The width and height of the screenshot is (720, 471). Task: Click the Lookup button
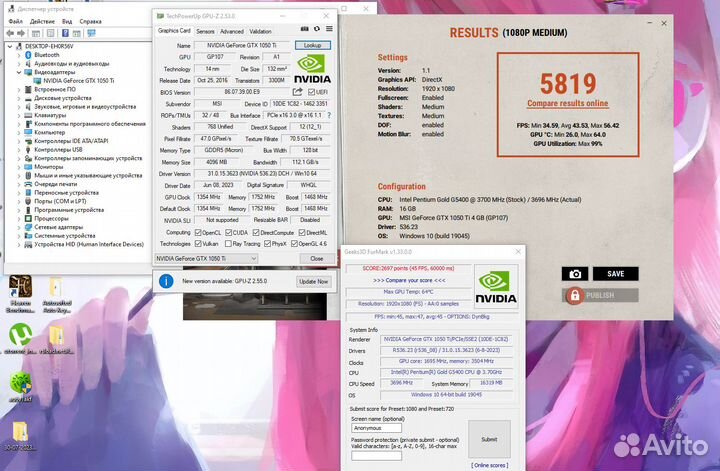coord(312,45)
